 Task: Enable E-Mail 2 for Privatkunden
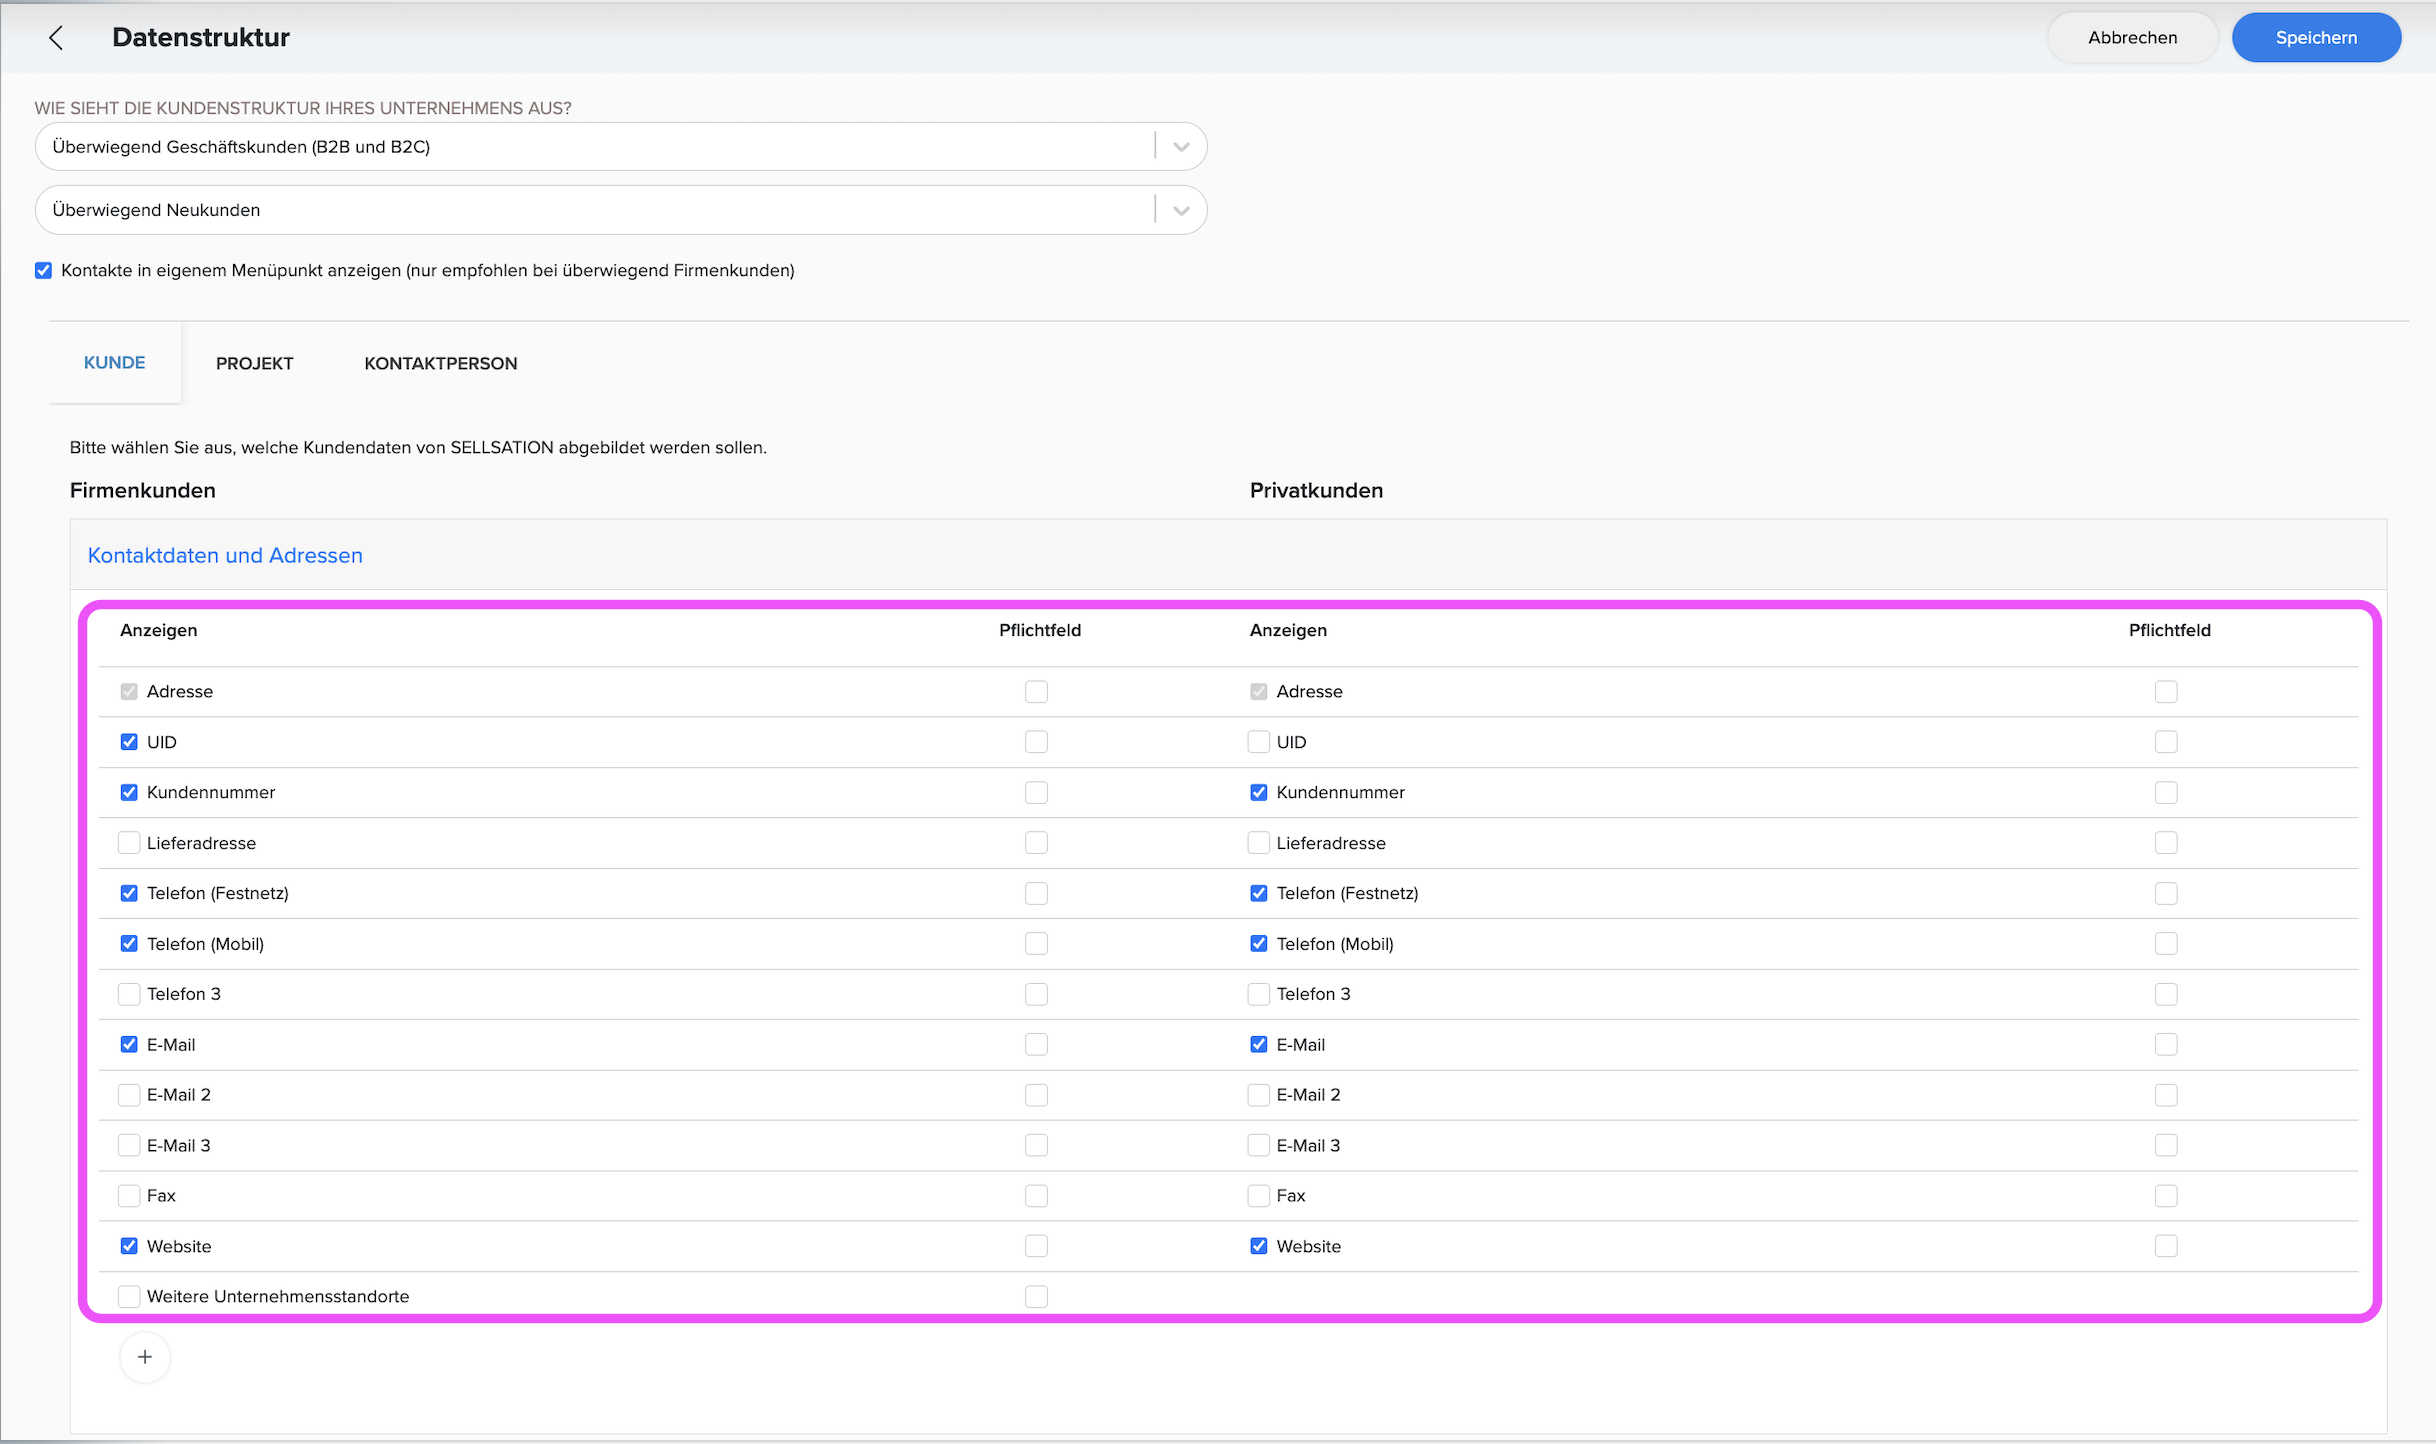1259,1095
